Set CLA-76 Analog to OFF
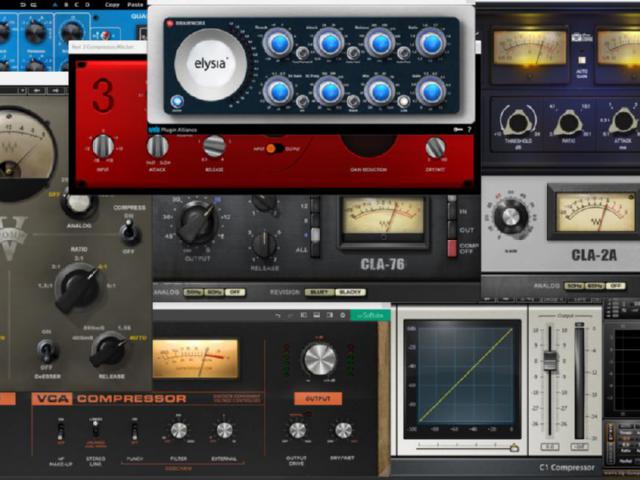This screenshot has width=640, height=480. point(235,292)
